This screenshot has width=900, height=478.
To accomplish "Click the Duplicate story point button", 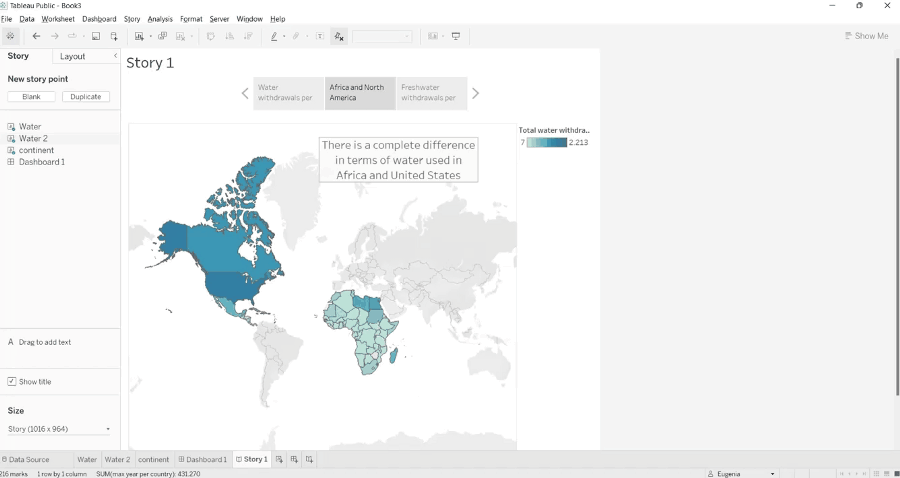I will pos(86,96).
